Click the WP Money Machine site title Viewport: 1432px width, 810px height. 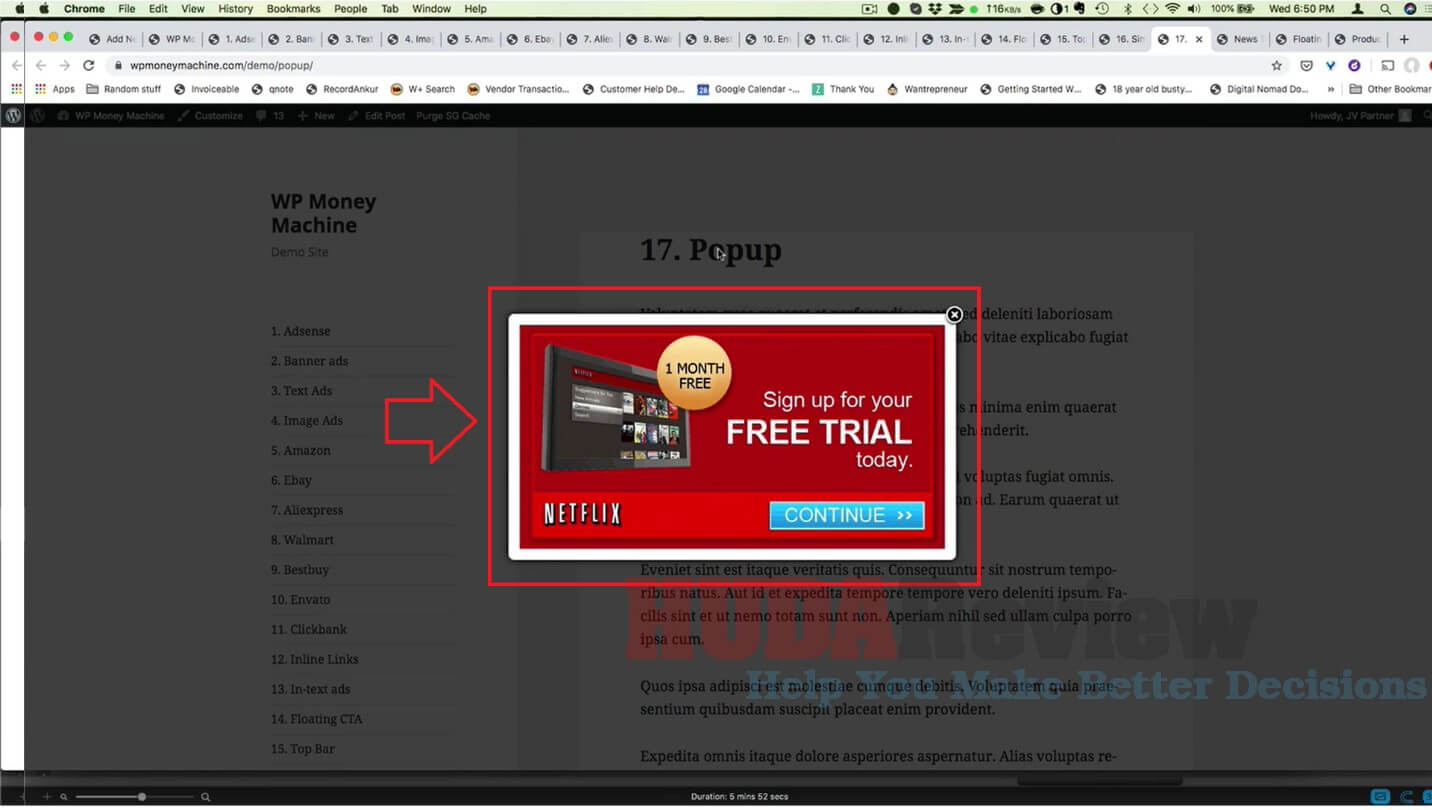[323, 213]
